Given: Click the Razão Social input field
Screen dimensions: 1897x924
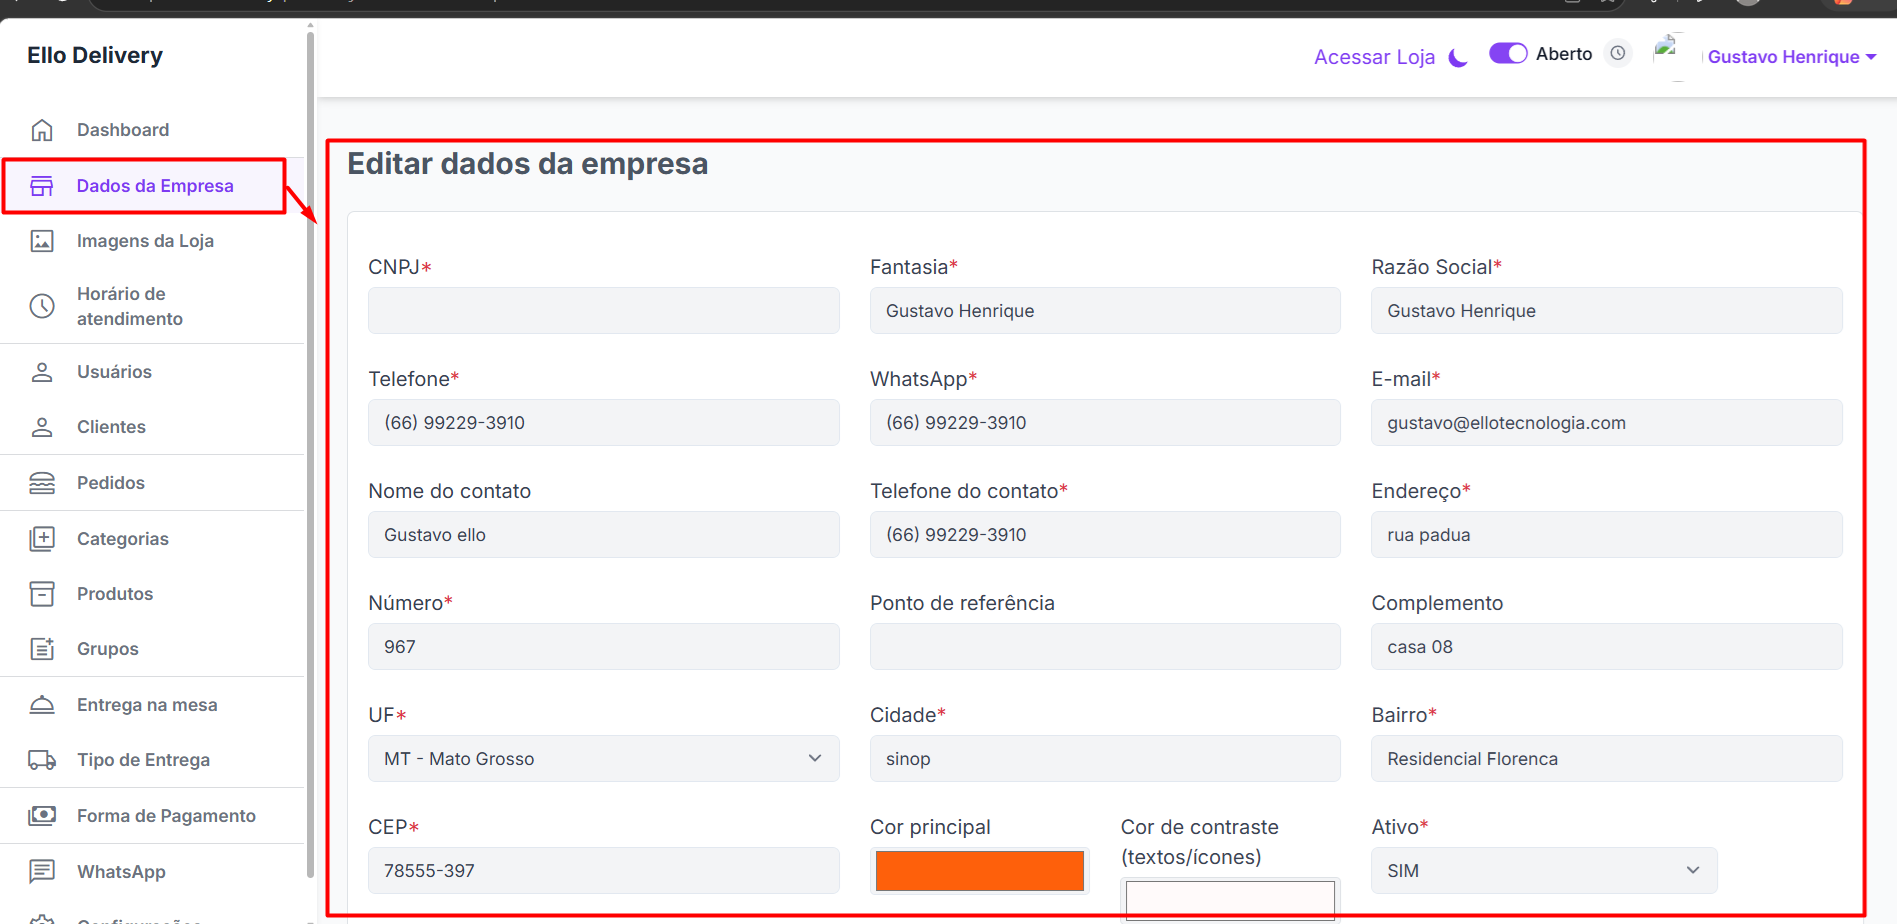Looking at the screenshot, I should [x=1606, y=311].
